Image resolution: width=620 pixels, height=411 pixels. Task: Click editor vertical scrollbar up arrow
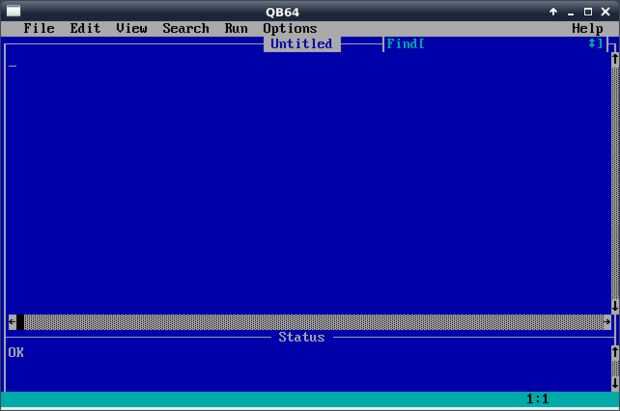[615, 59]
